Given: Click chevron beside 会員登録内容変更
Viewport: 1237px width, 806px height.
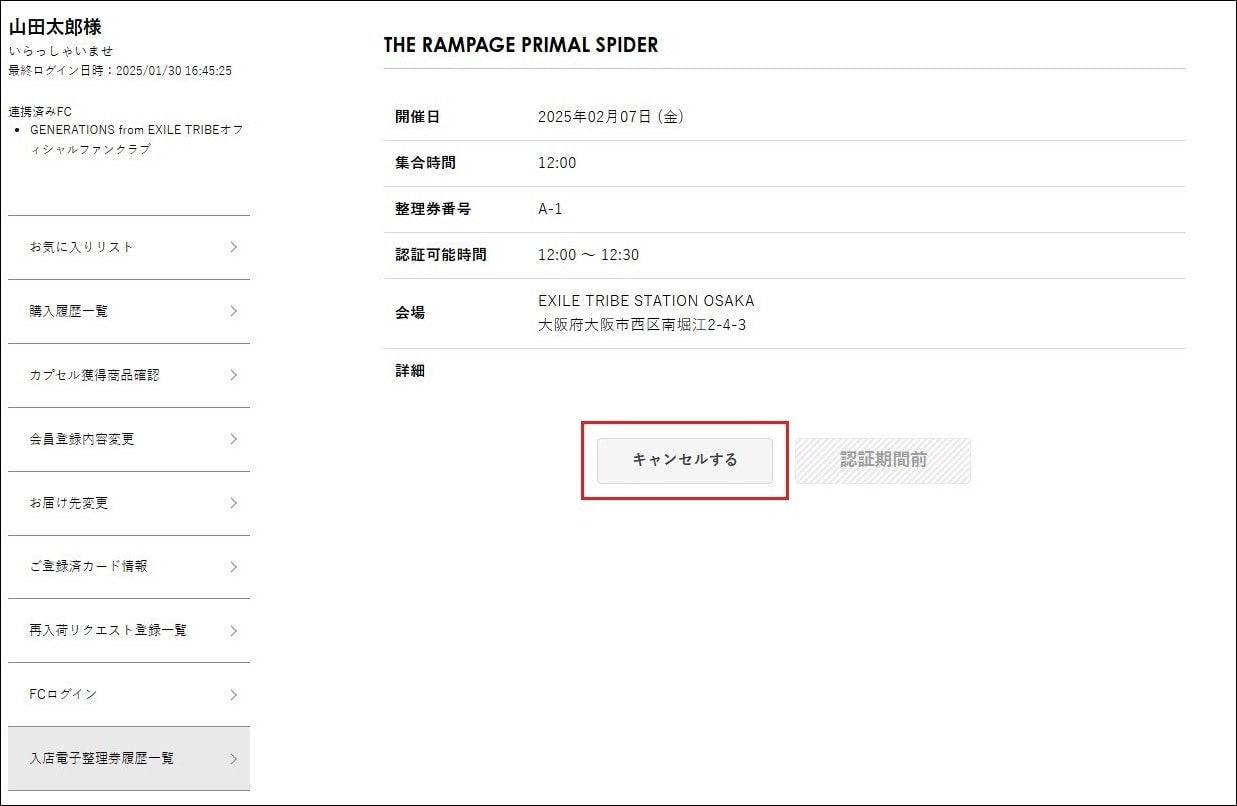Looking at the screenshot, I should tap(233, 439).
